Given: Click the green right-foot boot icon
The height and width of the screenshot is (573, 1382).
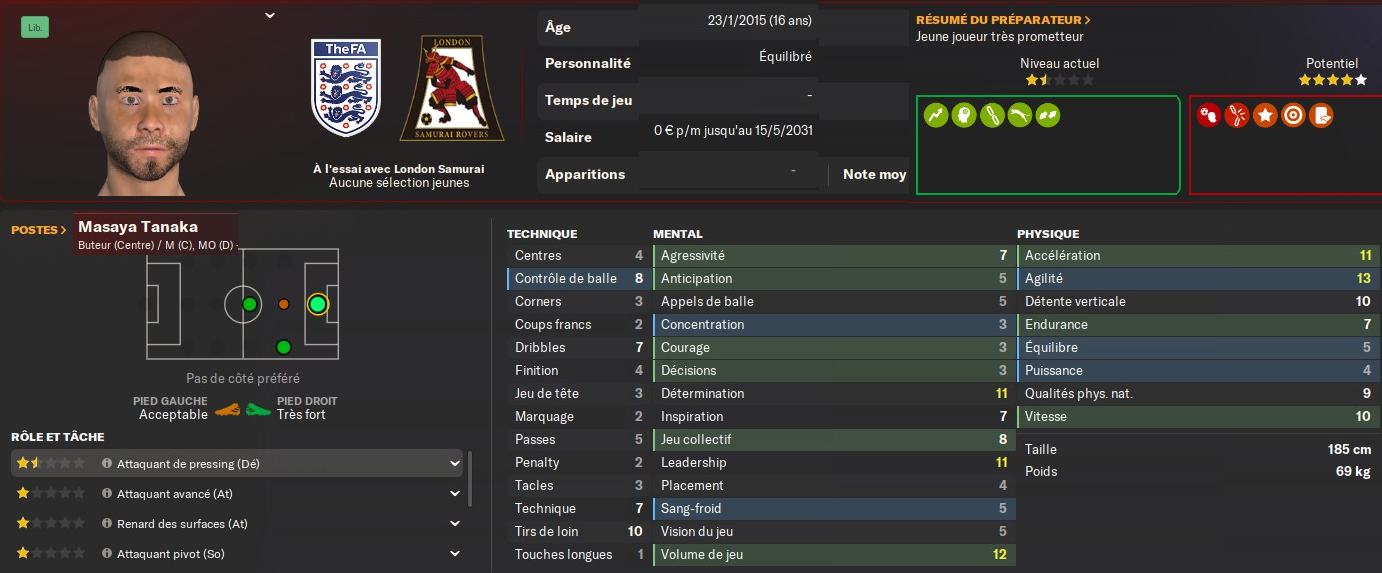Looking at the screenshot, I should coord(258,408).
